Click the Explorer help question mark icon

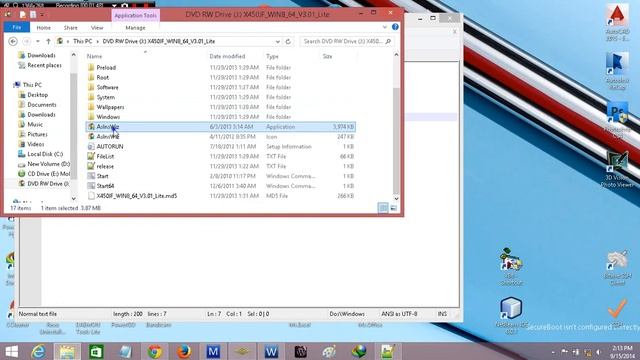point(395,27)
